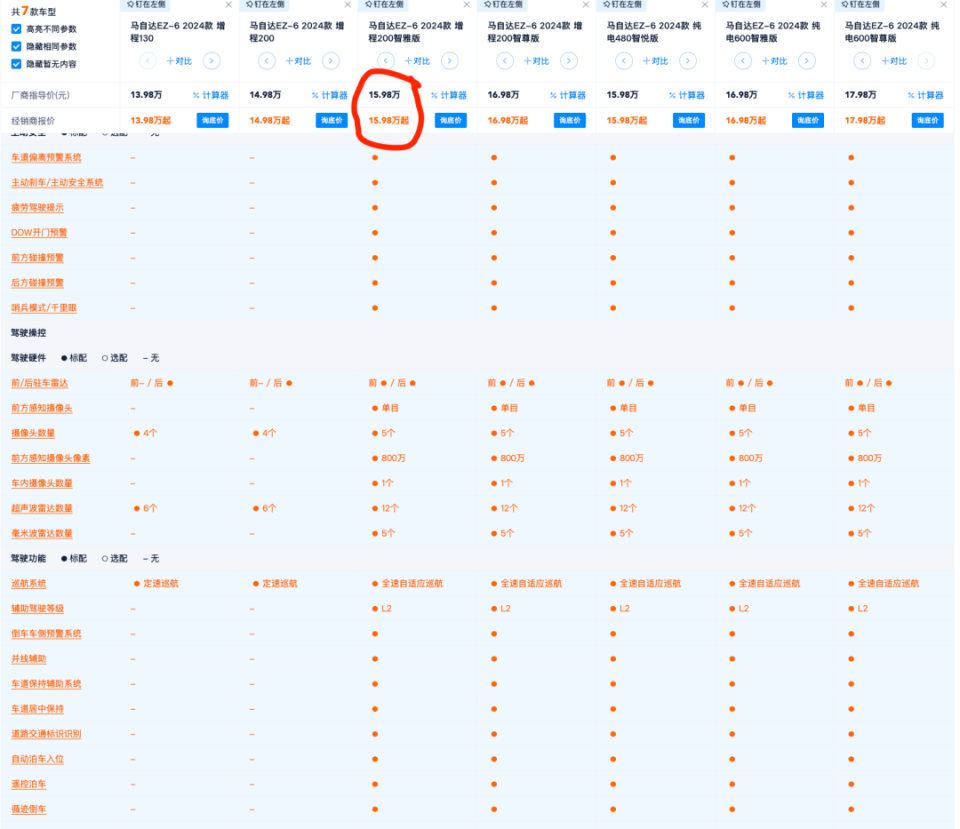The image size is (960, 829).
Task: Open 哨兵模式/千里眼 link
Action: 44,308
